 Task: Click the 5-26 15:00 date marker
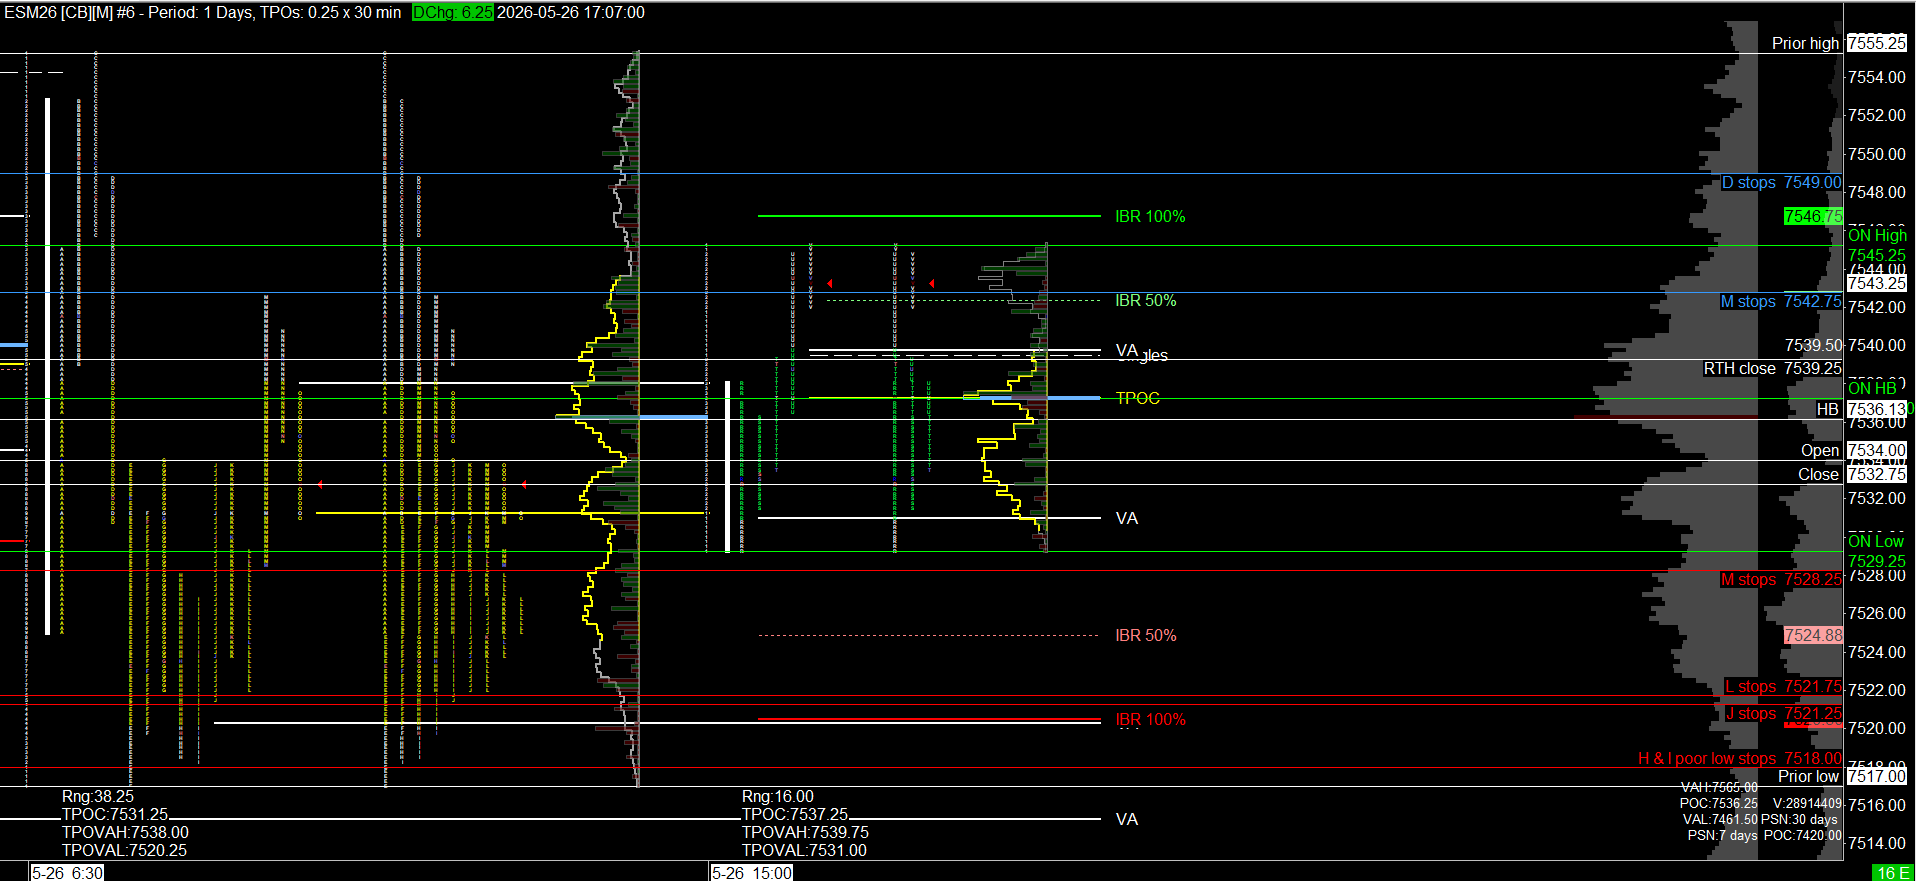[x=751, y=872]
